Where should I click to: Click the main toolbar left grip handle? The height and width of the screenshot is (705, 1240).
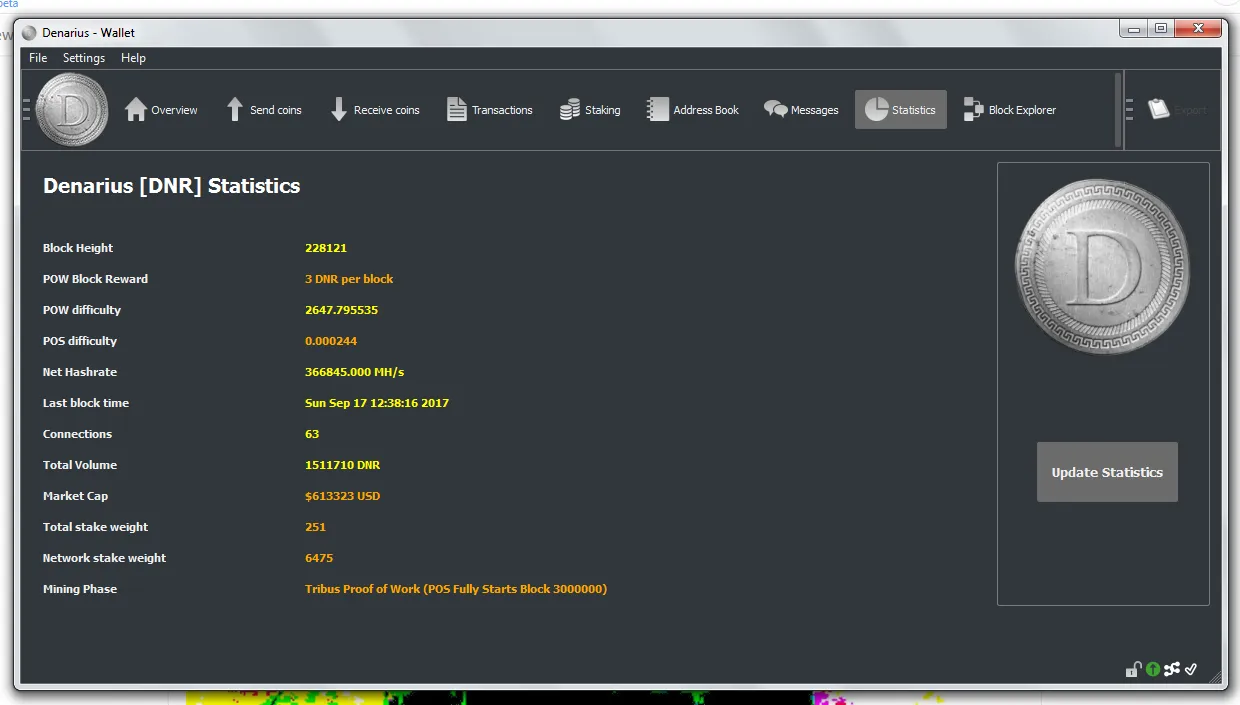coord(27,110)
